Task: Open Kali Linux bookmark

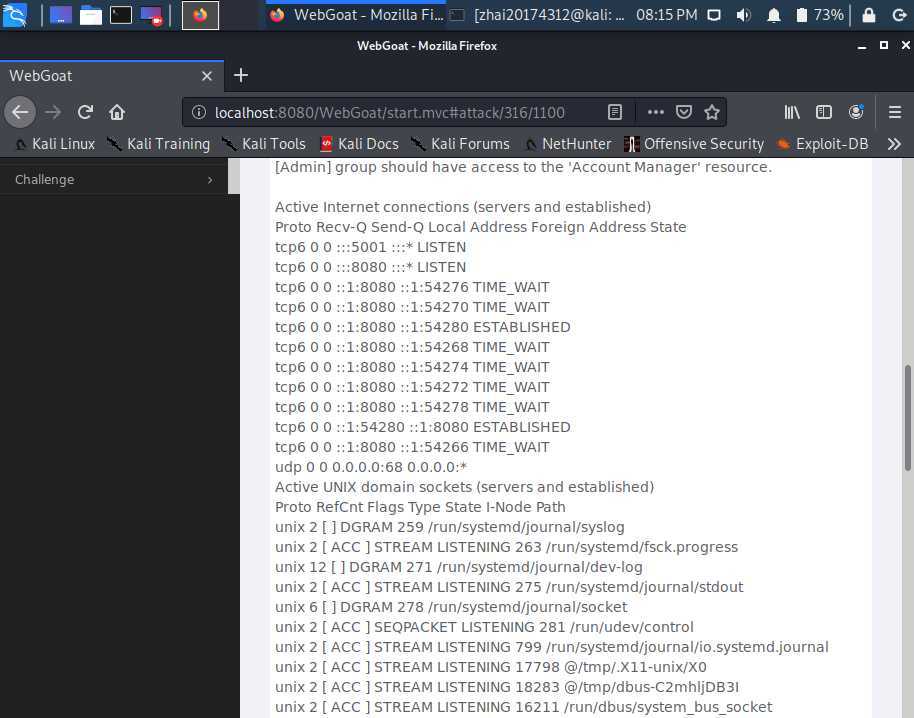Action: (55, 144)
